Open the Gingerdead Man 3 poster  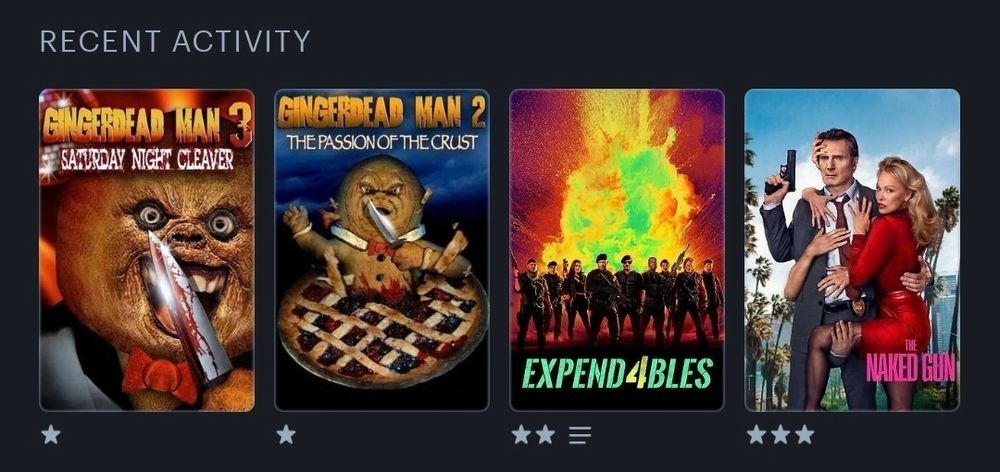[147, 250]
